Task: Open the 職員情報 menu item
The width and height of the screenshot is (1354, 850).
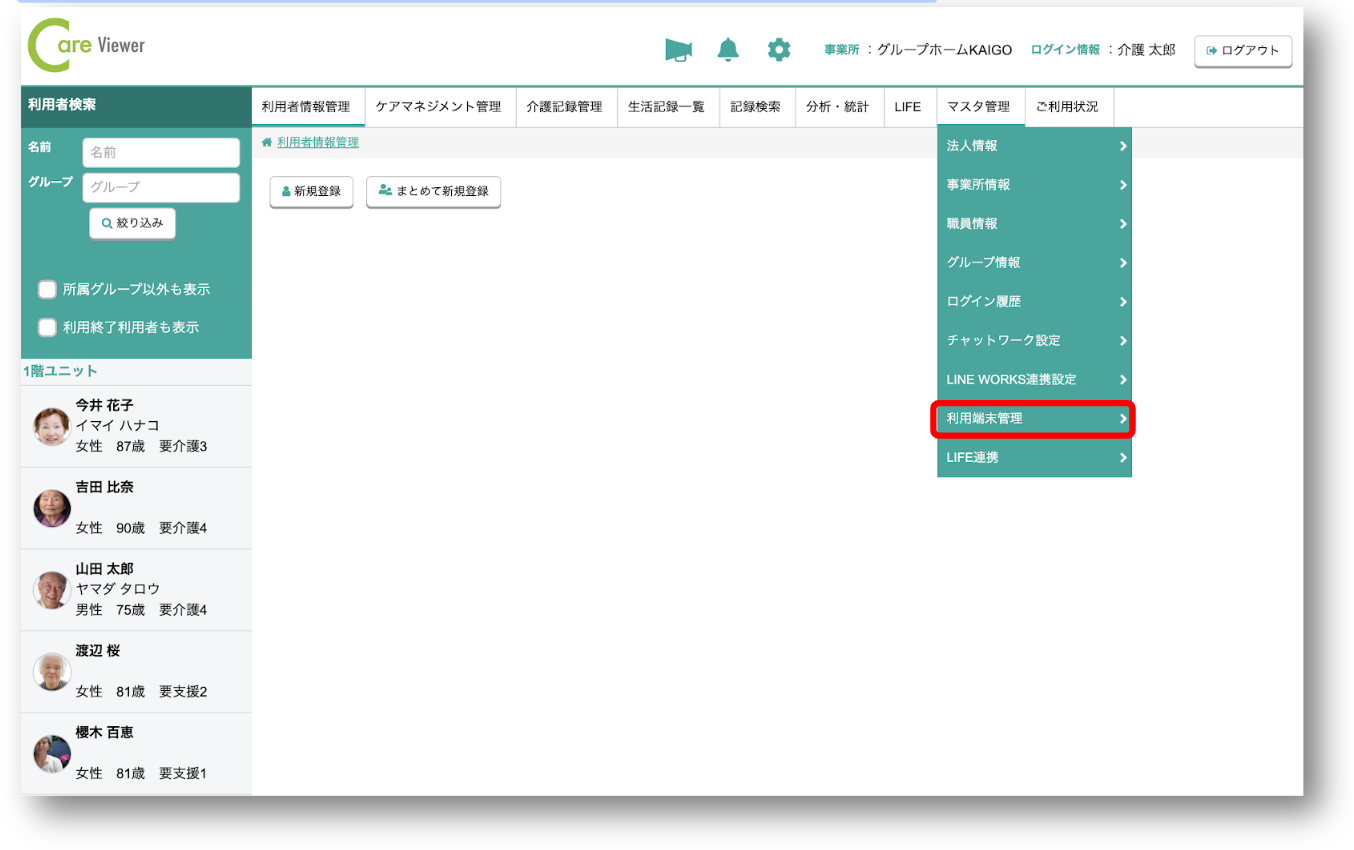Action: (x=1033, y=224)
